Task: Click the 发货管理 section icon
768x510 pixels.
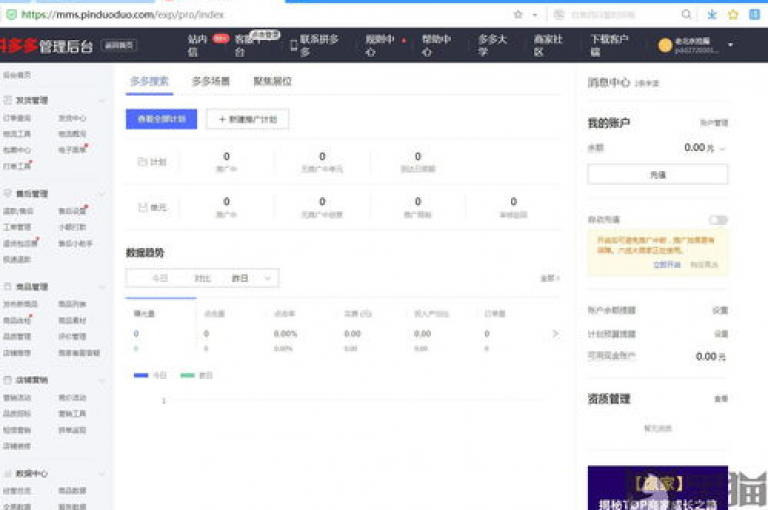Action: (7, 100)
